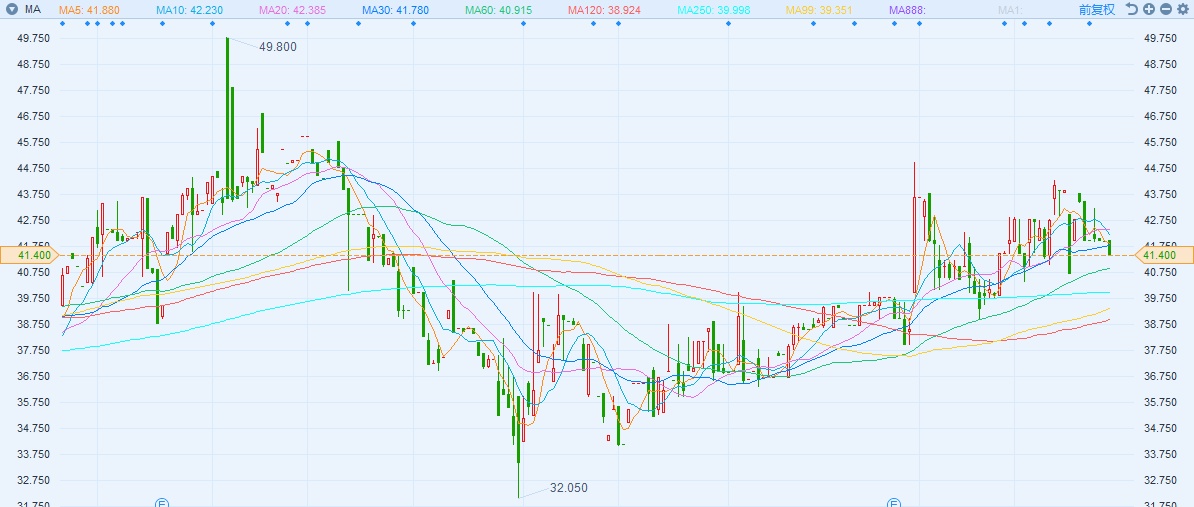The width and height of the screenshot is (1194, 507).
Task: Click the MA indicator name label
Action: coord(33,10)
